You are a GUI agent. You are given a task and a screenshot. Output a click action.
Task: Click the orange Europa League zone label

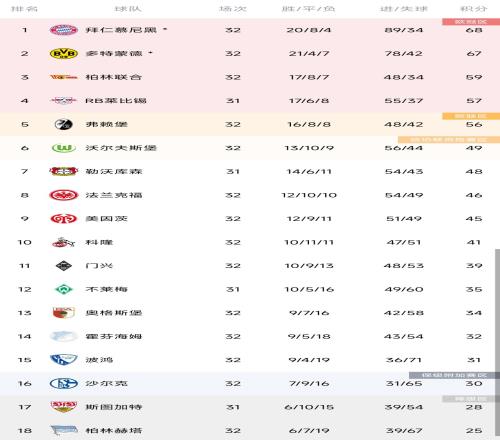pos(471,116)
